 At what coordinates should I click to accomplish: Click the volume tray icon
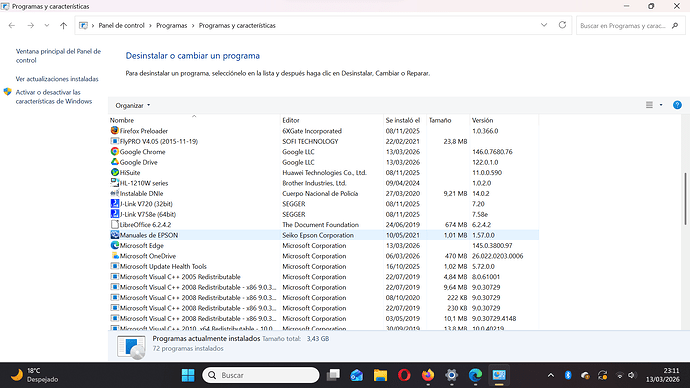tap(632, 375)
